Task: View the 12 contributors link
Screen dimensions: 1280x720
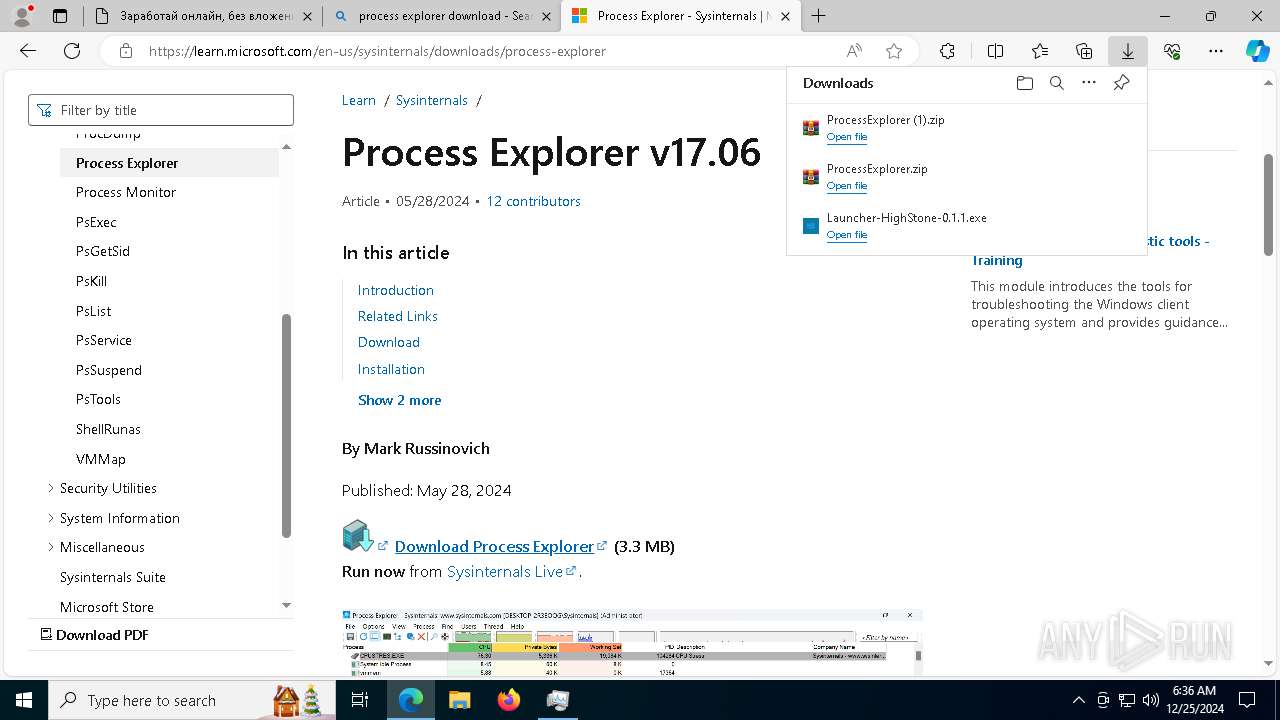Action: 533,201
